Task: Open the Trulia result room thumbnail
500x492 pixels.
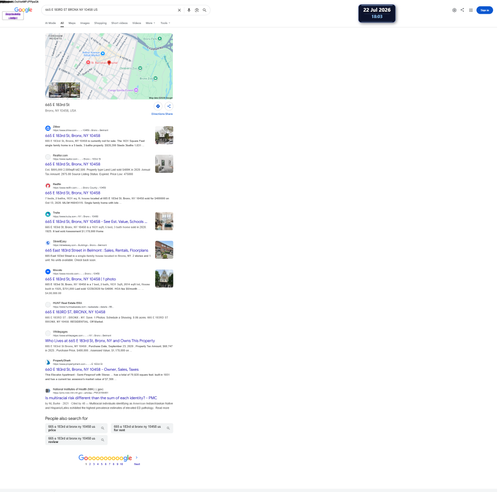Action: [164, 221]
